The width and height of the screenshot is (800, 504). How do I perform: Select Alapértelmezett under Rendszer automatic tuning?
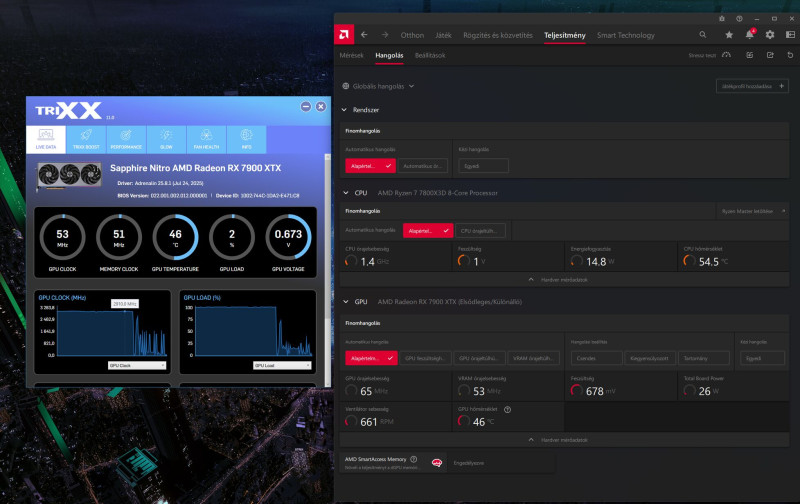(370, 166)
